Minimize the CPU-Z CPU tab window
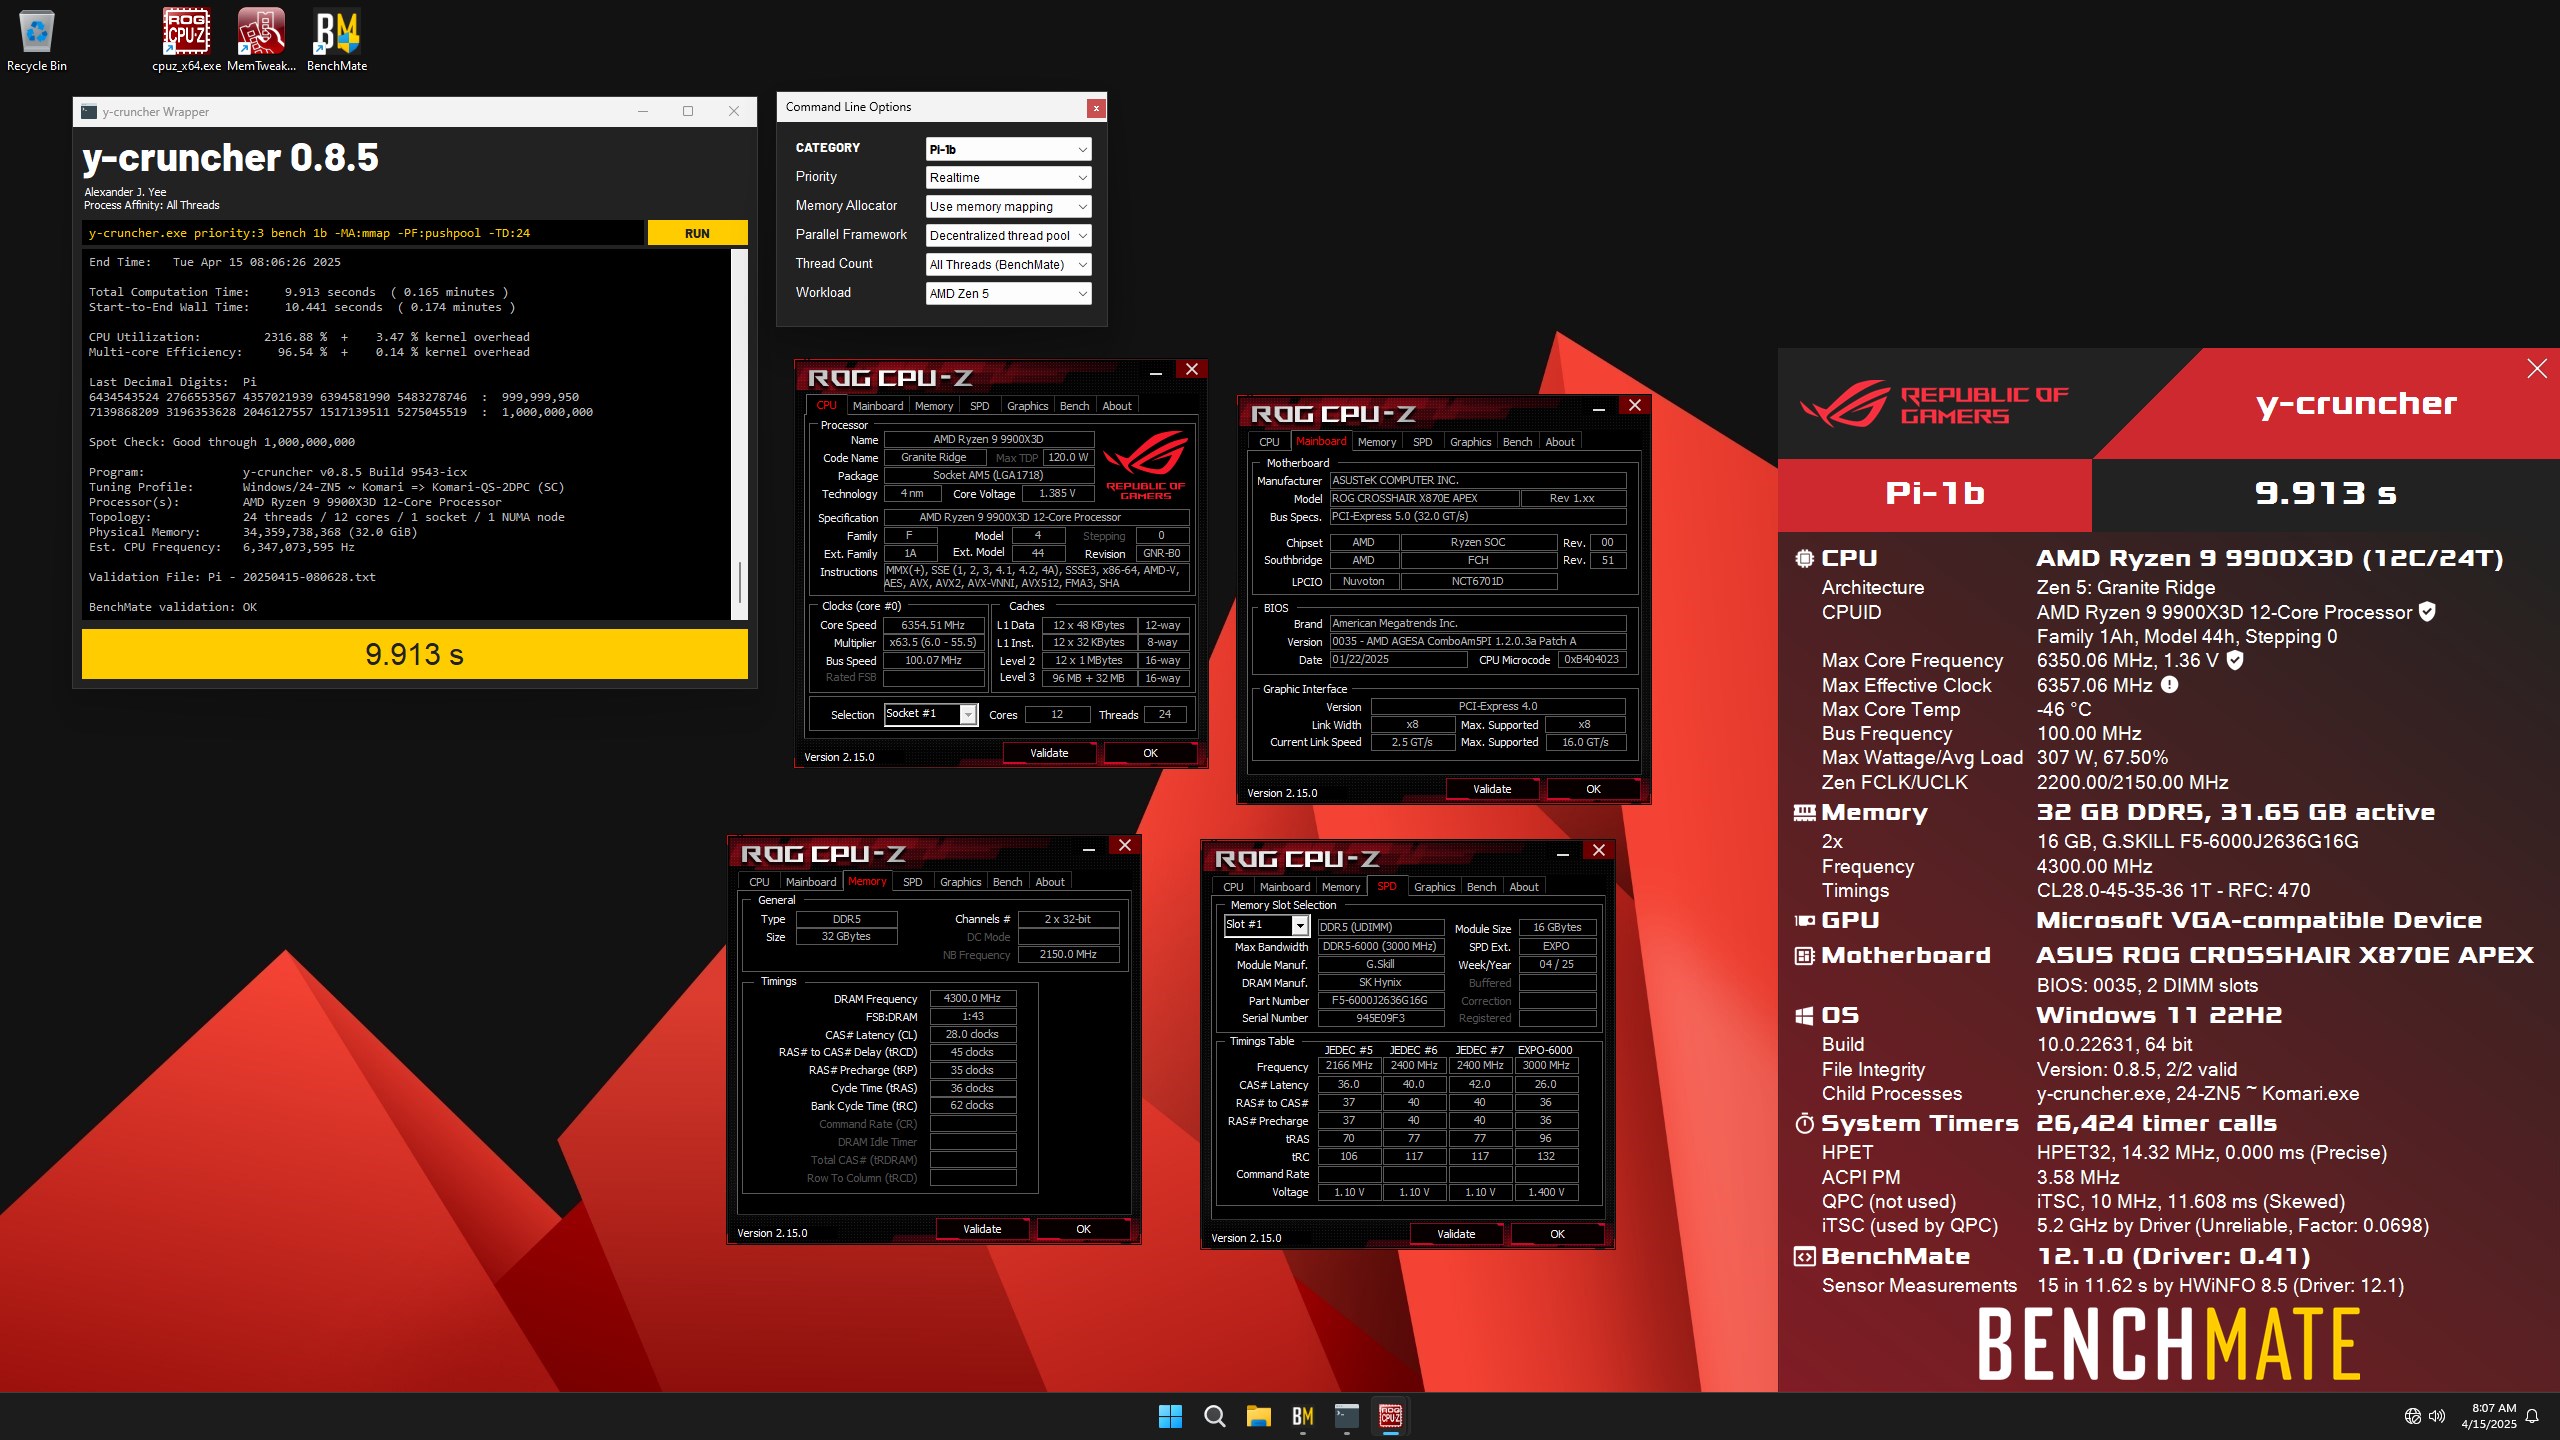2560x1440 pixels. pos(1155,371)
